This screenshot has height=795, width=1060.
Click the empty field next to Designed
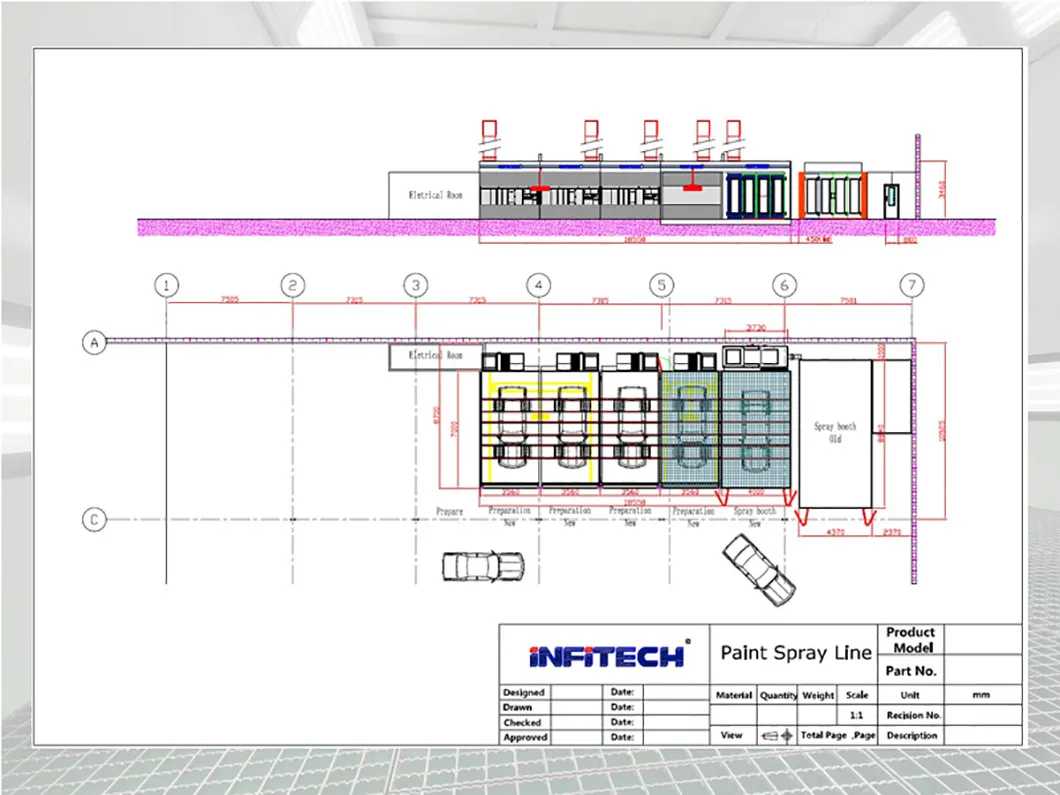575,692
